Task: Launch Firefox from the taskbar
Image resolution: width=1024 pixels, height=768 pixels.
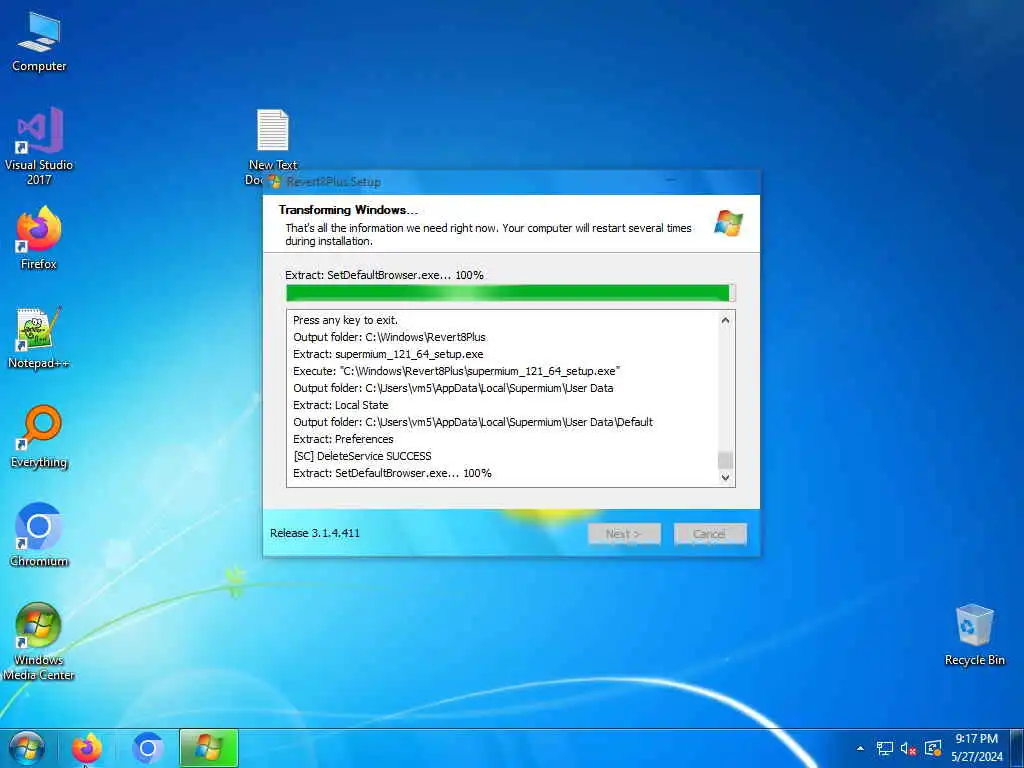Action: (87, 748)
